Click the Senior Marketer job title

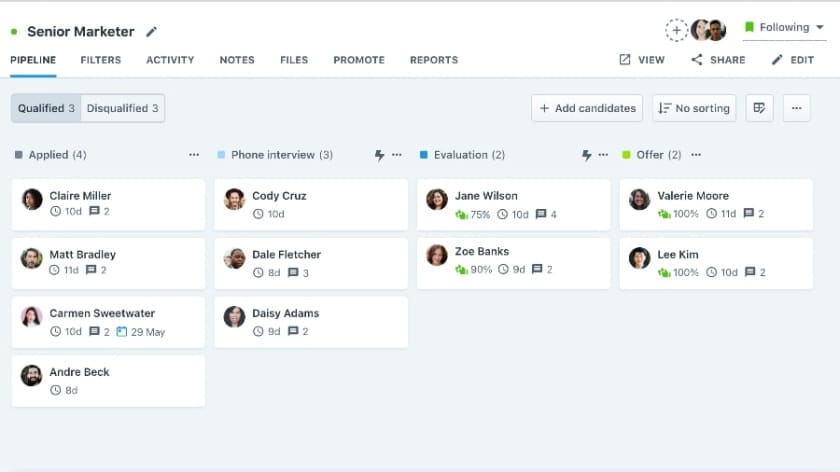[81, 32]
